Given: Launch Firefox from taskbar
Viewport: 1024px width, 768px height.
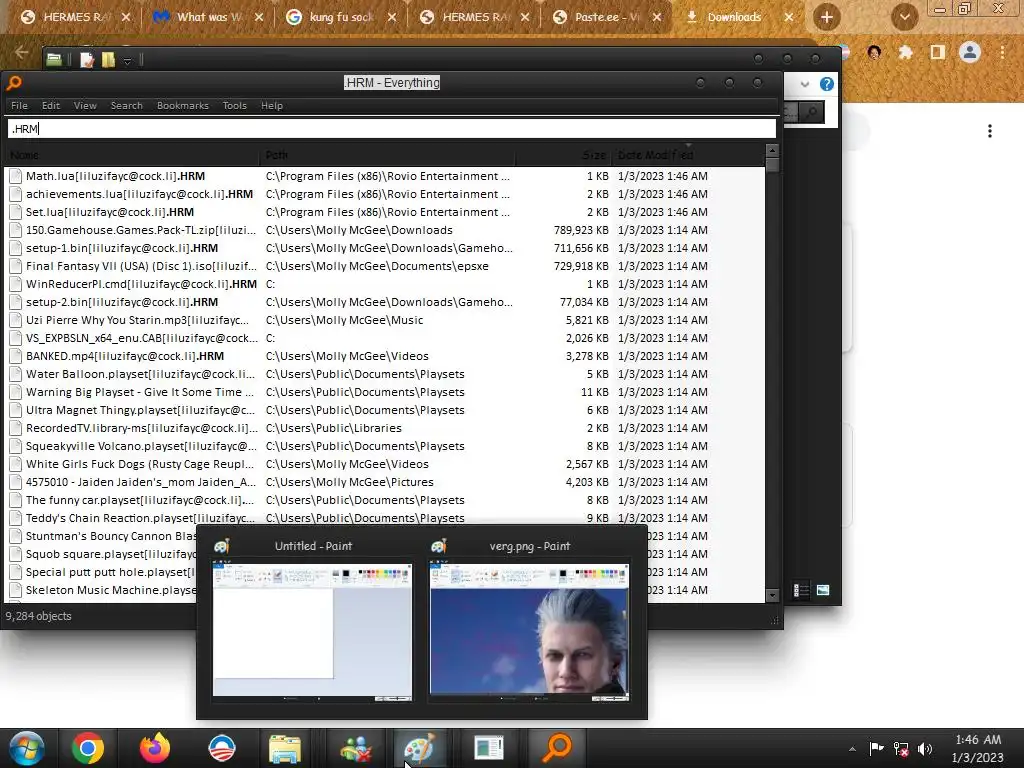Looking at the screenshot, I should coord(154,748).
